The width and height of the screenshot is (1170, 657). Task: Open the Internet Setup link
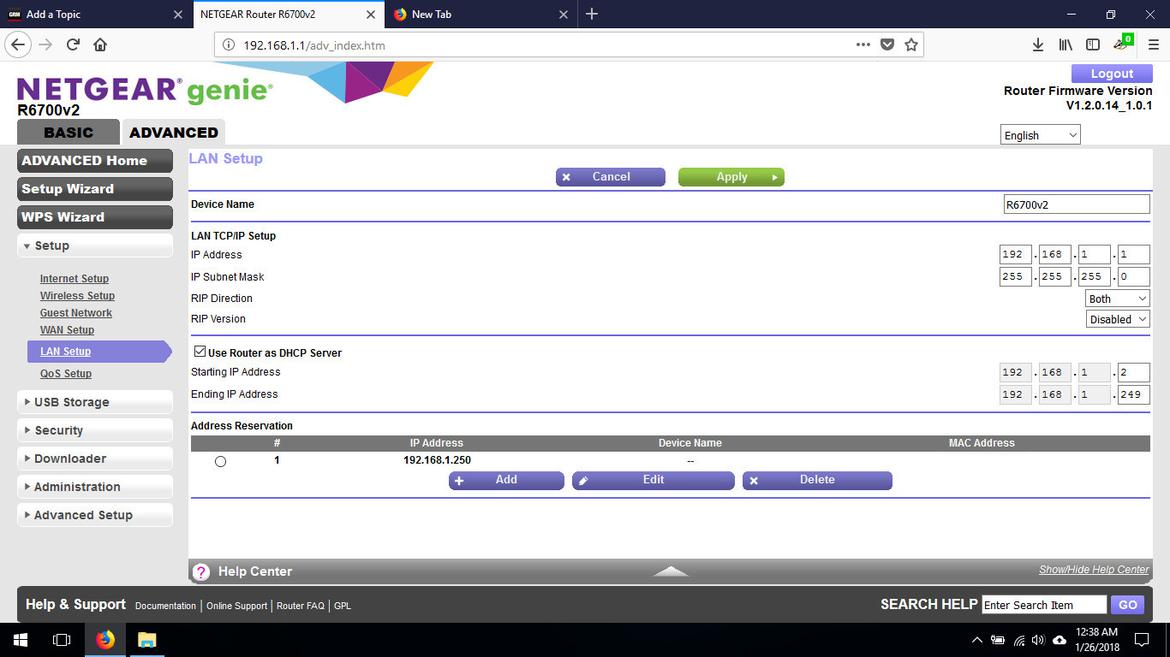pos(75,278)
